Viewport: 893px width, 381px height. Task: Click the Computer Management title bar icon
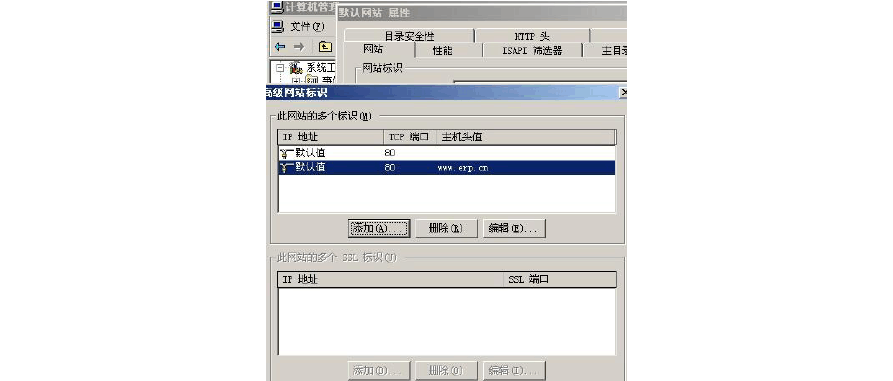276,7
